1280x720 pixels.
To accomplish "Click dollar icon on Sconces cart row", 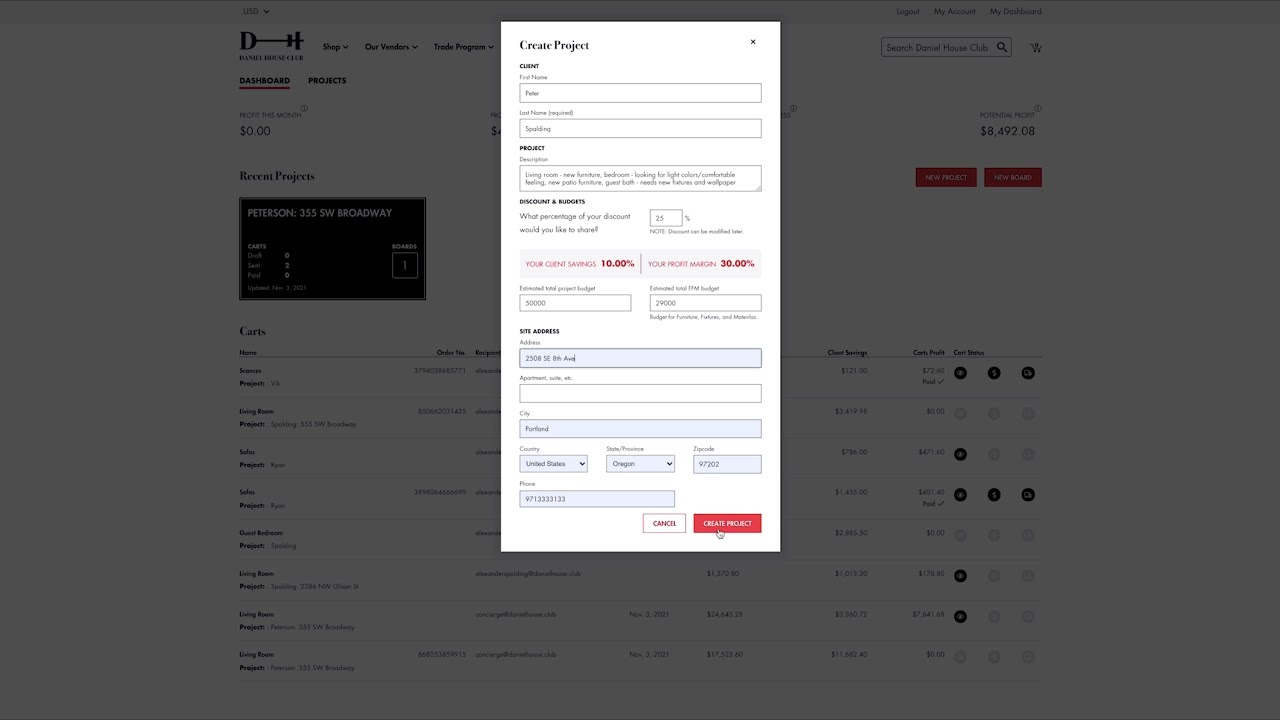I will (x=994, y=373).
